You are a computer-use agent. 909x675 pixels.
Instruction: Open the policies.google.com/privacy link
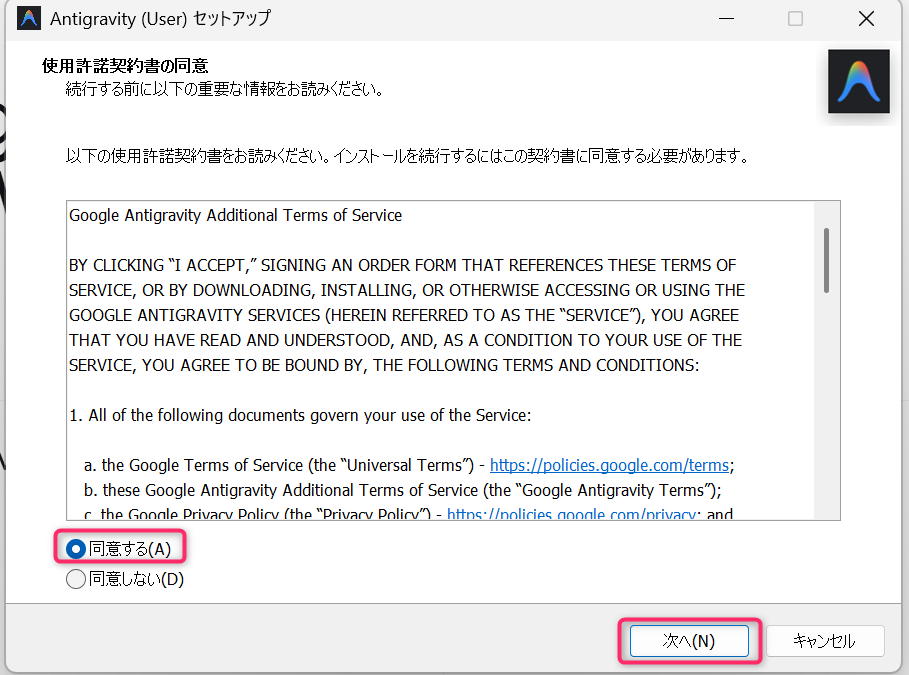tap(570, 515)
